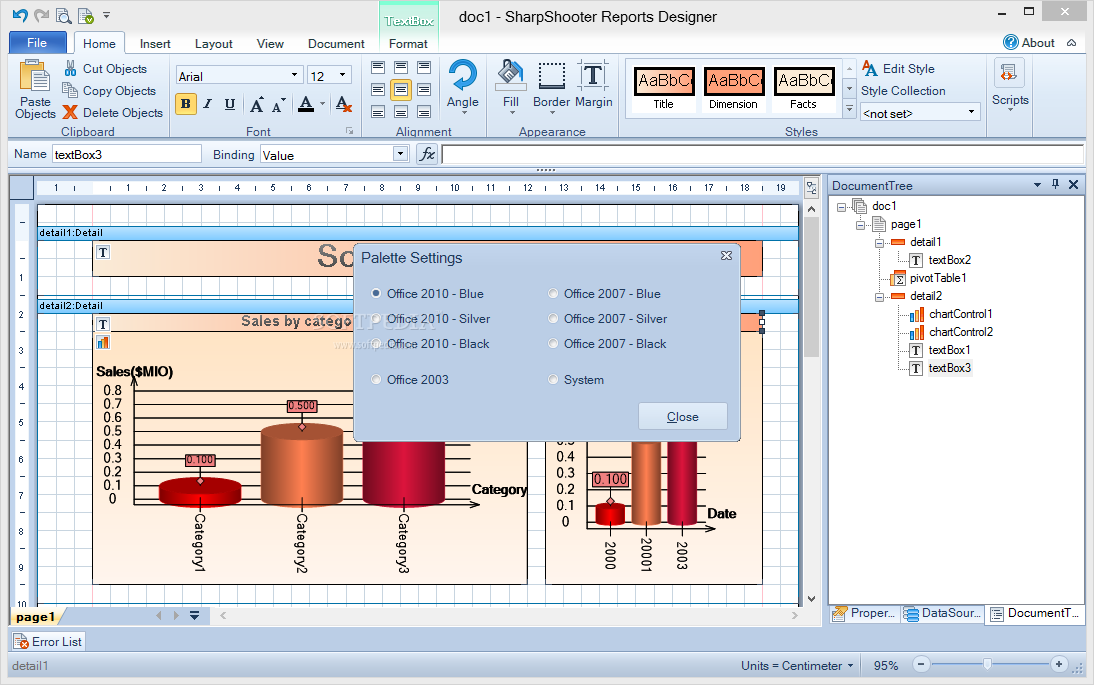The width and height of the screenshot is (1094, 685).
Task: Click the Paste Objects icon
Action: (x=35, y=75)
